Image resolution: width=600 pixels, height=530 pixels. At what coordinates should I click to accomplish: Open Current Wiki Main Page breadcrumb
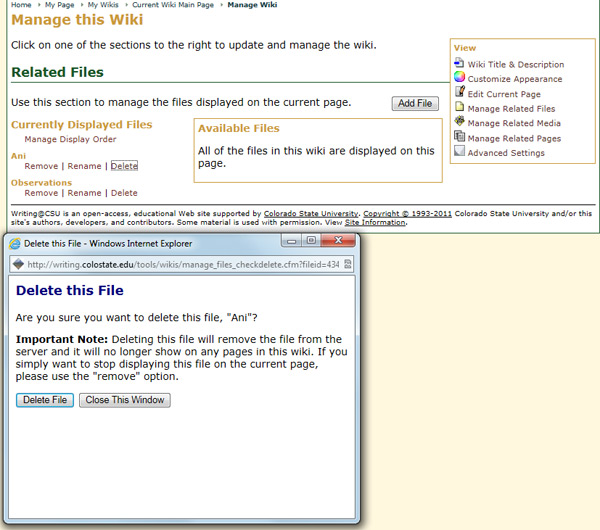coord(175,5)
